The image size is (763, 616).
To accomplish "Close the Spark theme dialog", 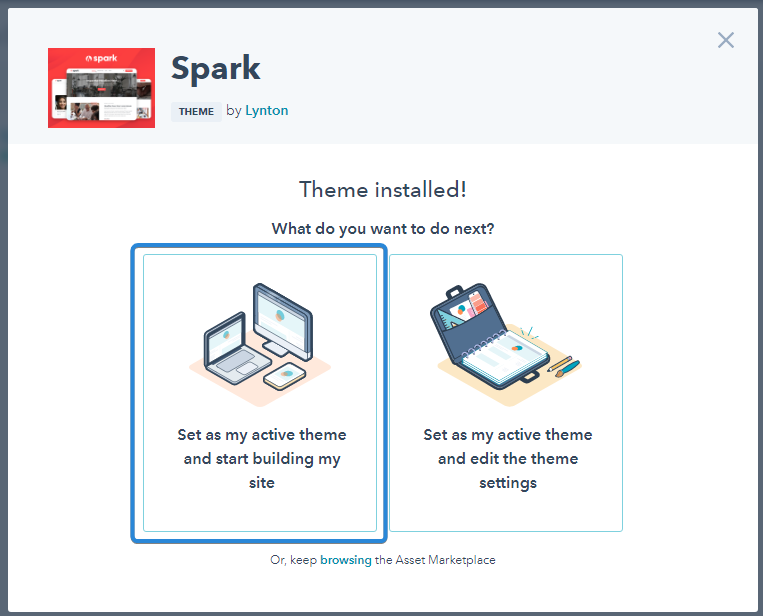I will tap(726, 40).
